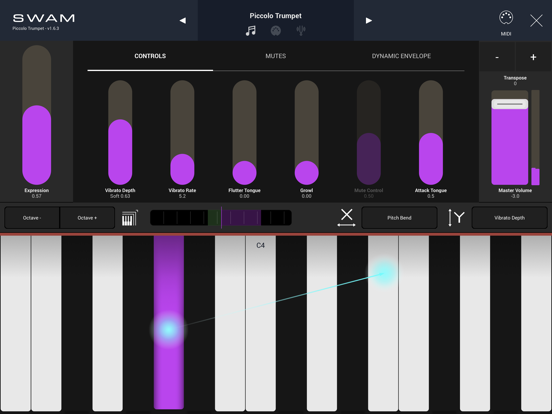Open the Vibrato Depth Y-axis assignment dropdown
The image size is (552, 414).
509,218
